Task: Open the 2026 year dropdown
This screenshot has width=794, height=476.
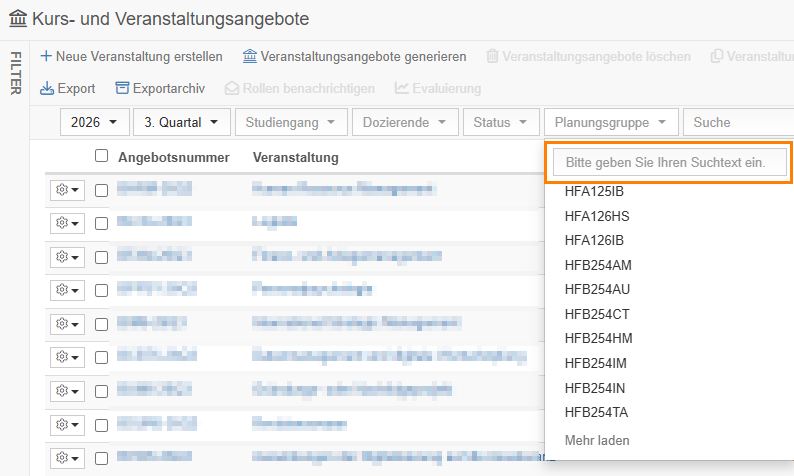Action: click(x=95, y=122)
